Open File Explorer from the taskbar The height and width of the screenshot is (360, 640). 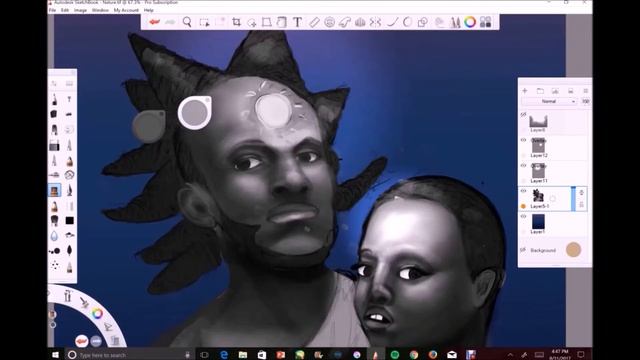(x=243, y=355)
